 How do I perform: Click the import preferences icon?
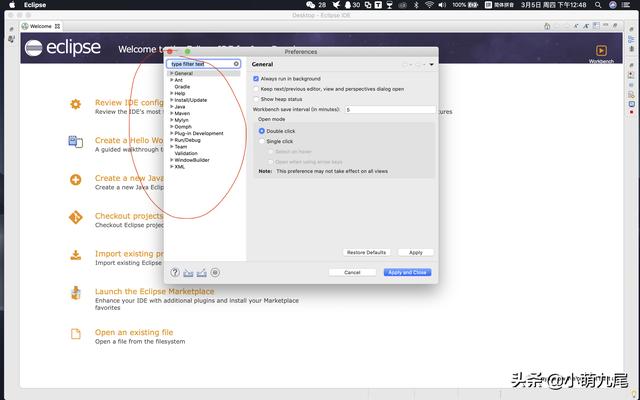(x=188, y=273)
